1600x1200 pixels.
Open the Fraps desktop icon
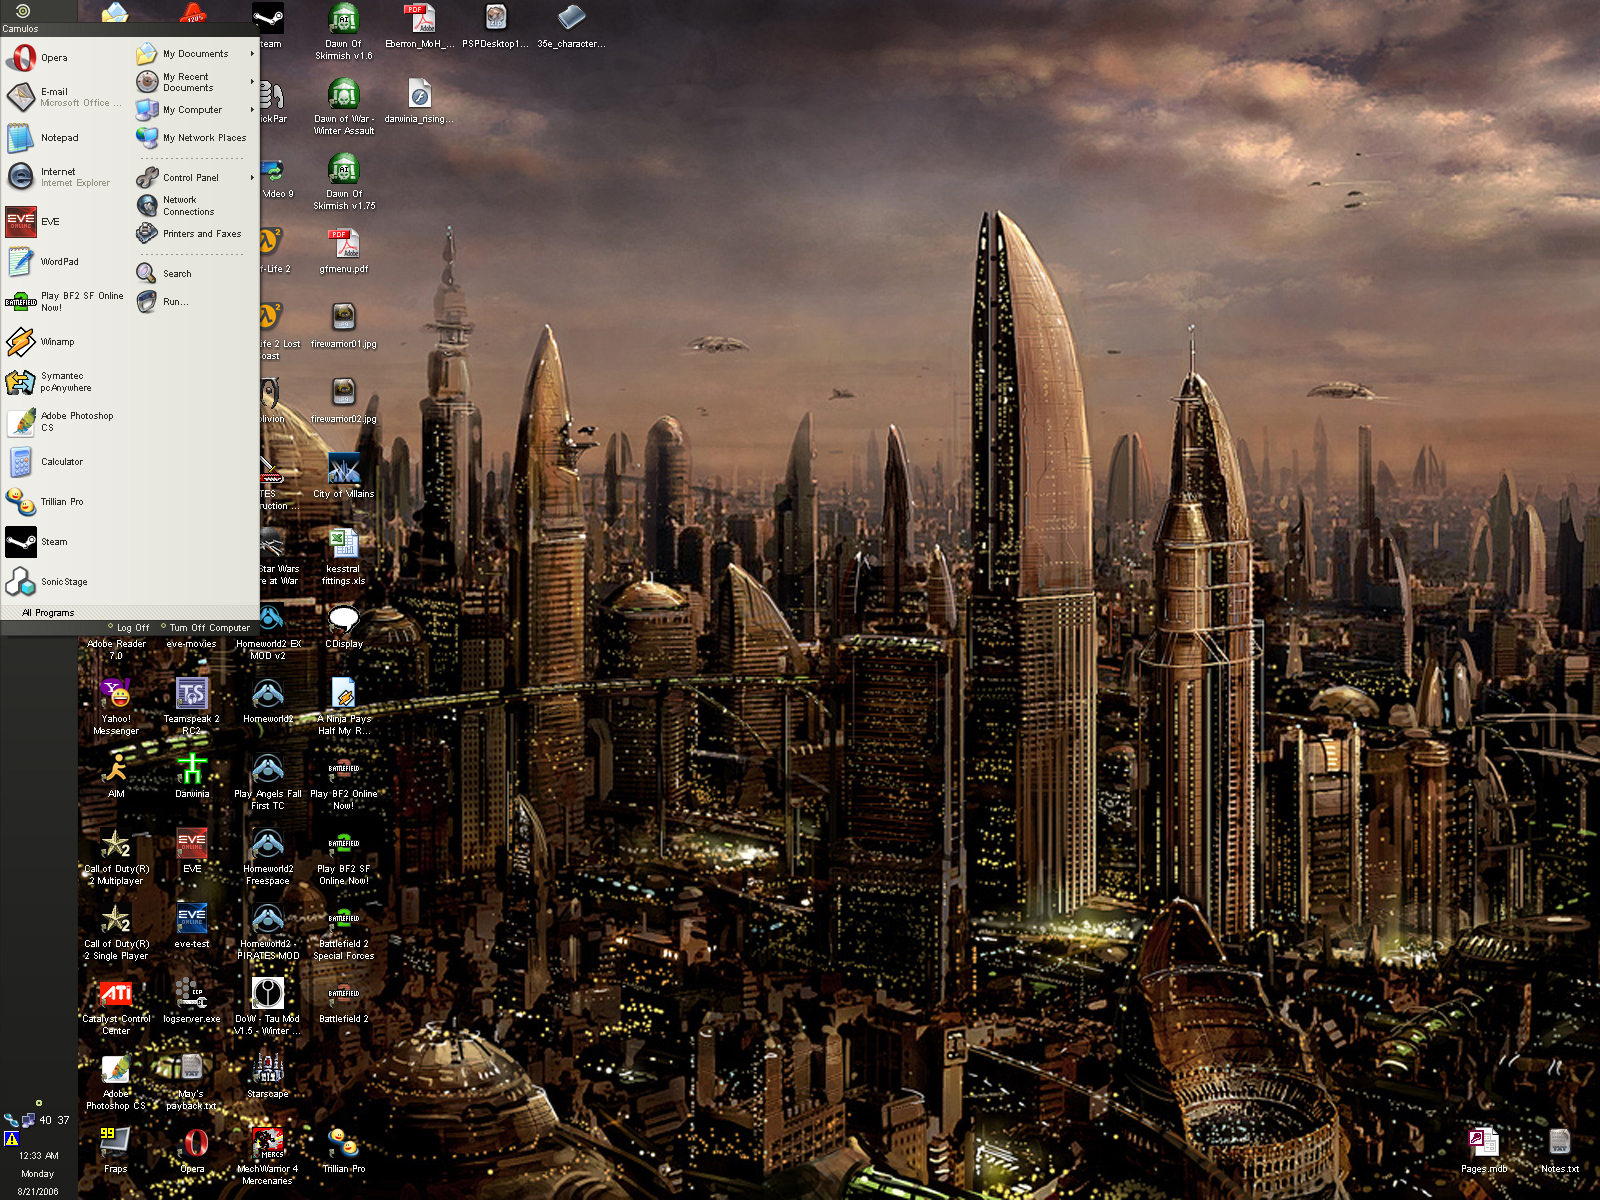pyautogui.click(x=115, y=1144)
